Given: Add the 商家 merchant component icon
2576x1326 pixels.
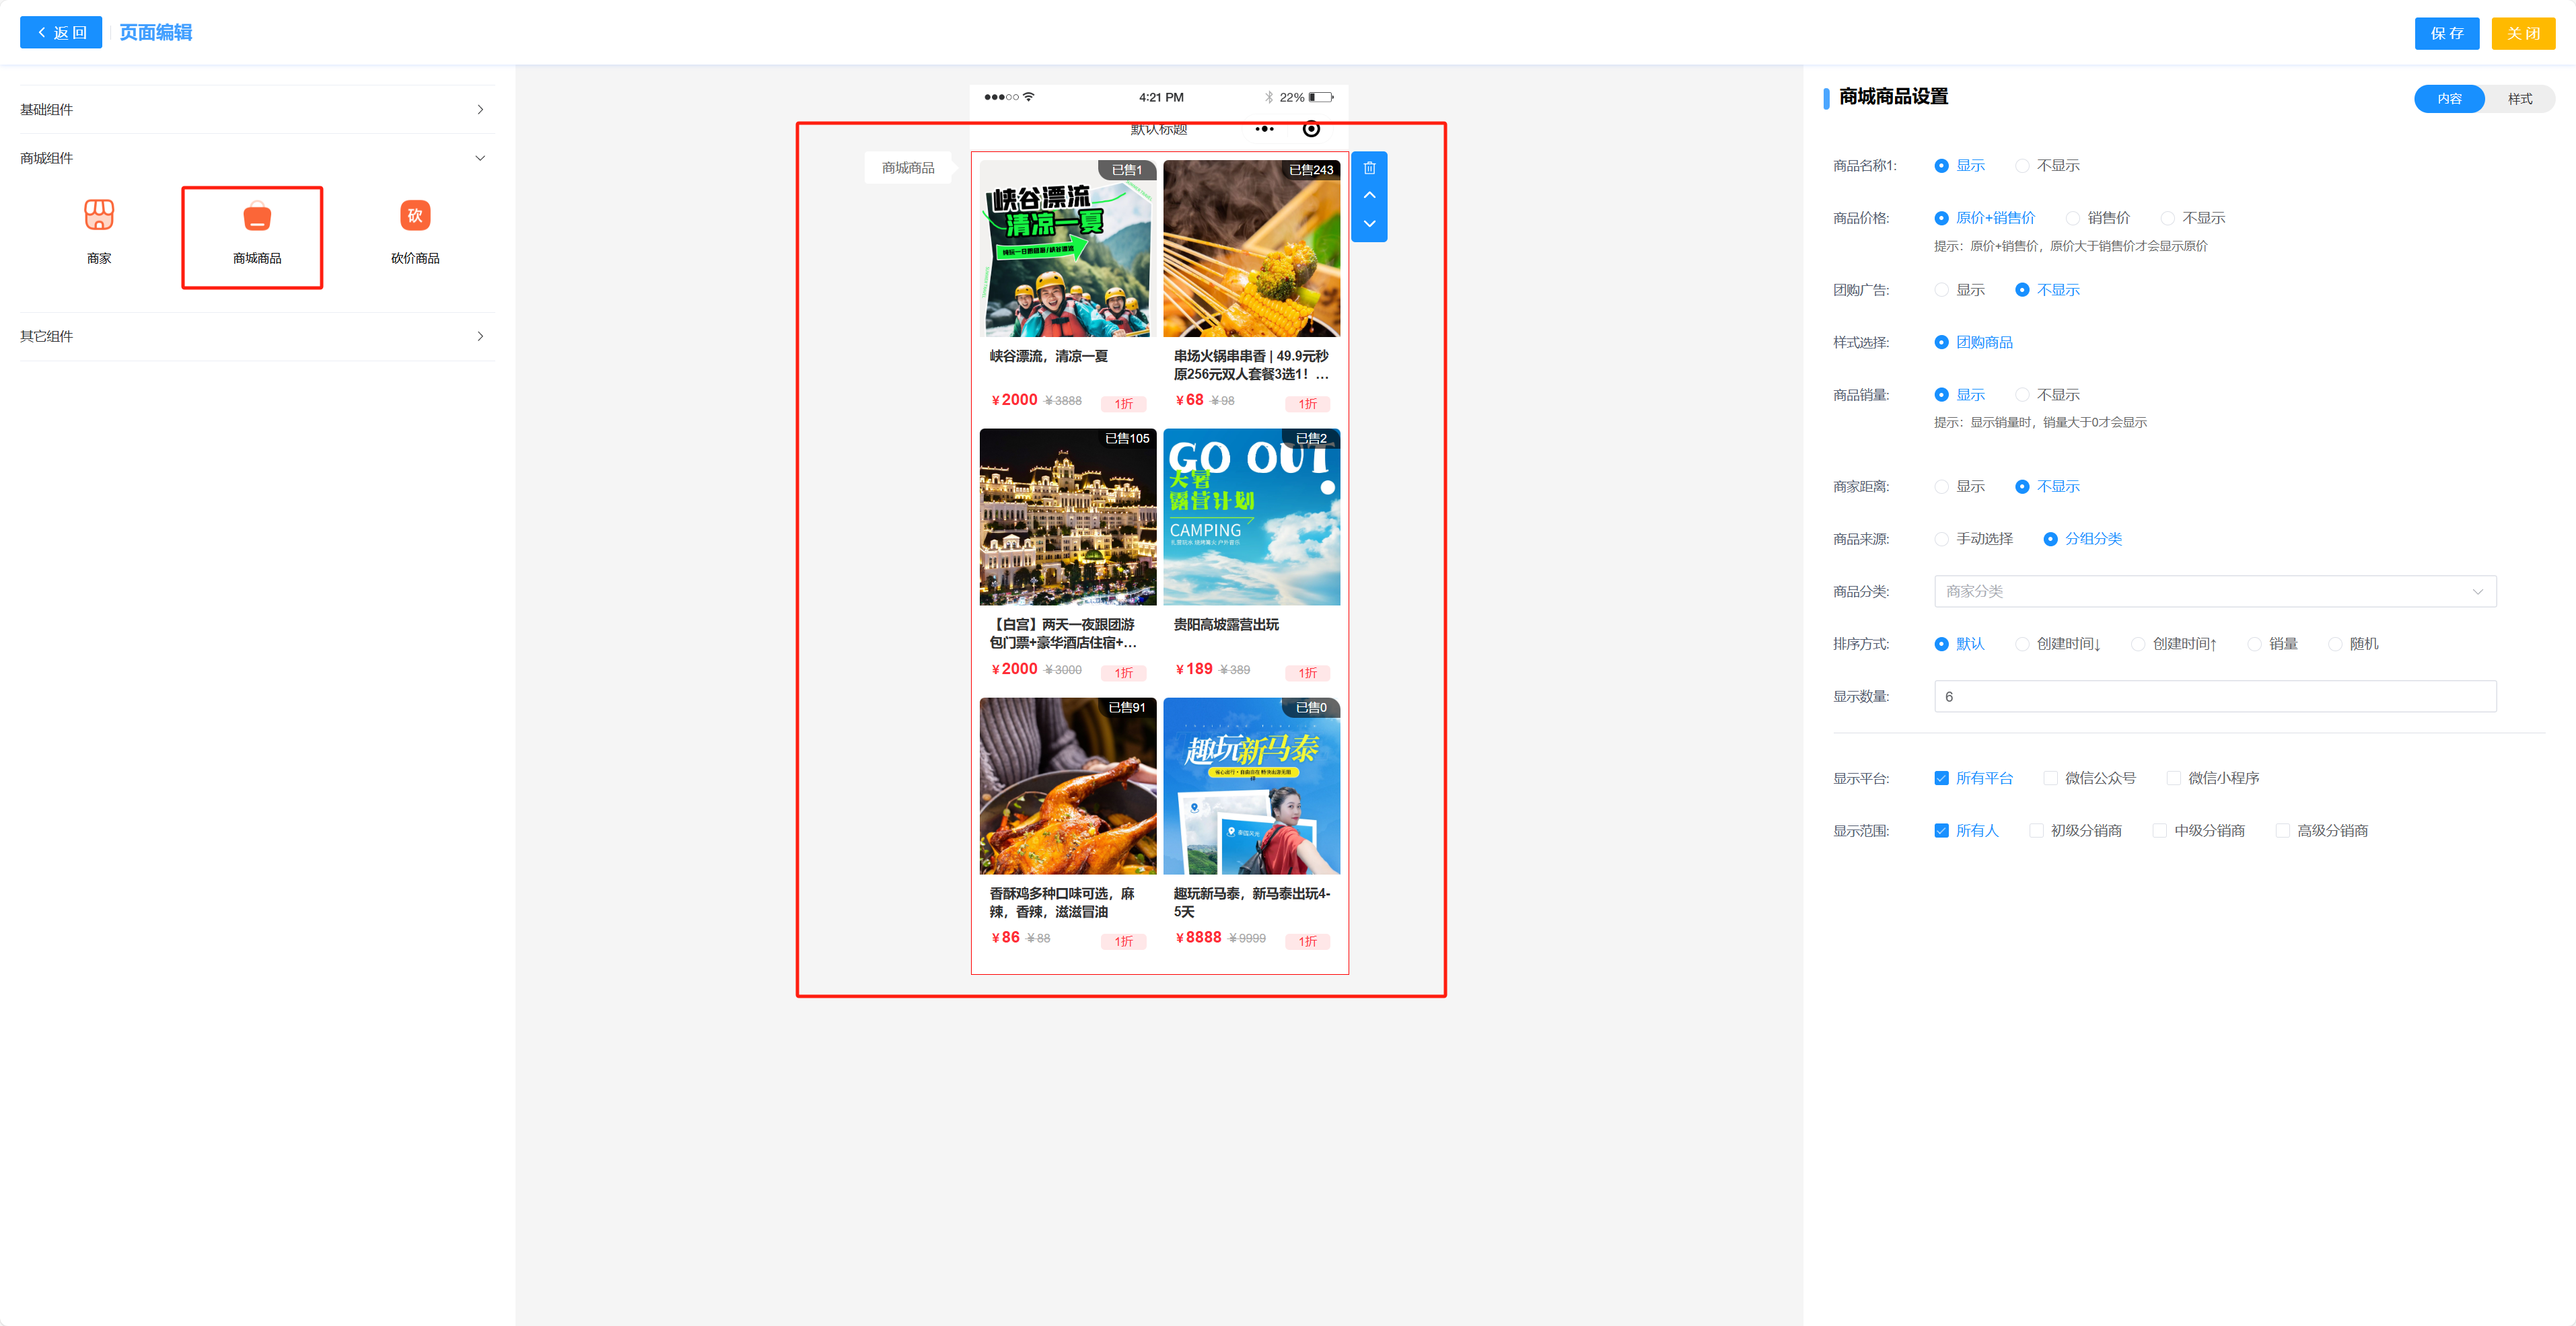Looking at the screenshot, I should pyautogui.click(x=99, y=215).
